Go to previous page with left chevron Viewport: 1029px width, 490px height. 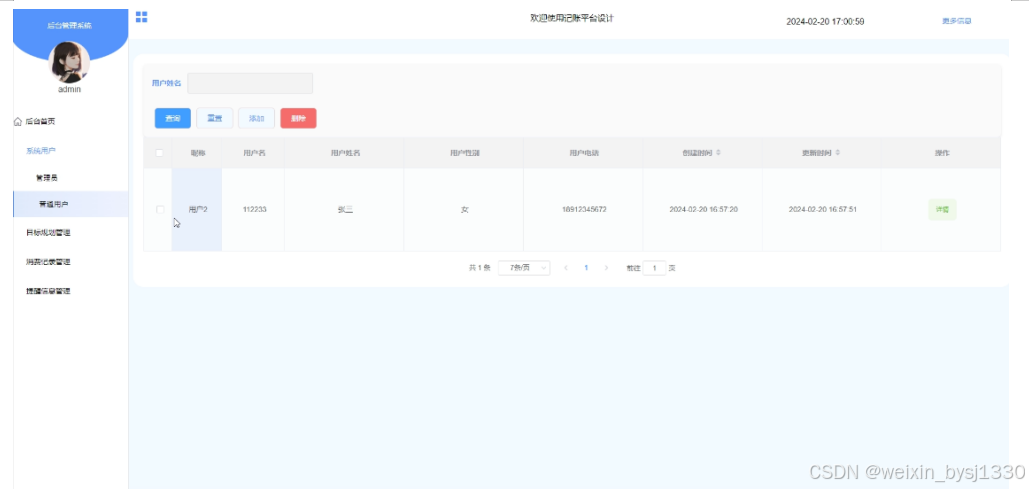[566, 268]
